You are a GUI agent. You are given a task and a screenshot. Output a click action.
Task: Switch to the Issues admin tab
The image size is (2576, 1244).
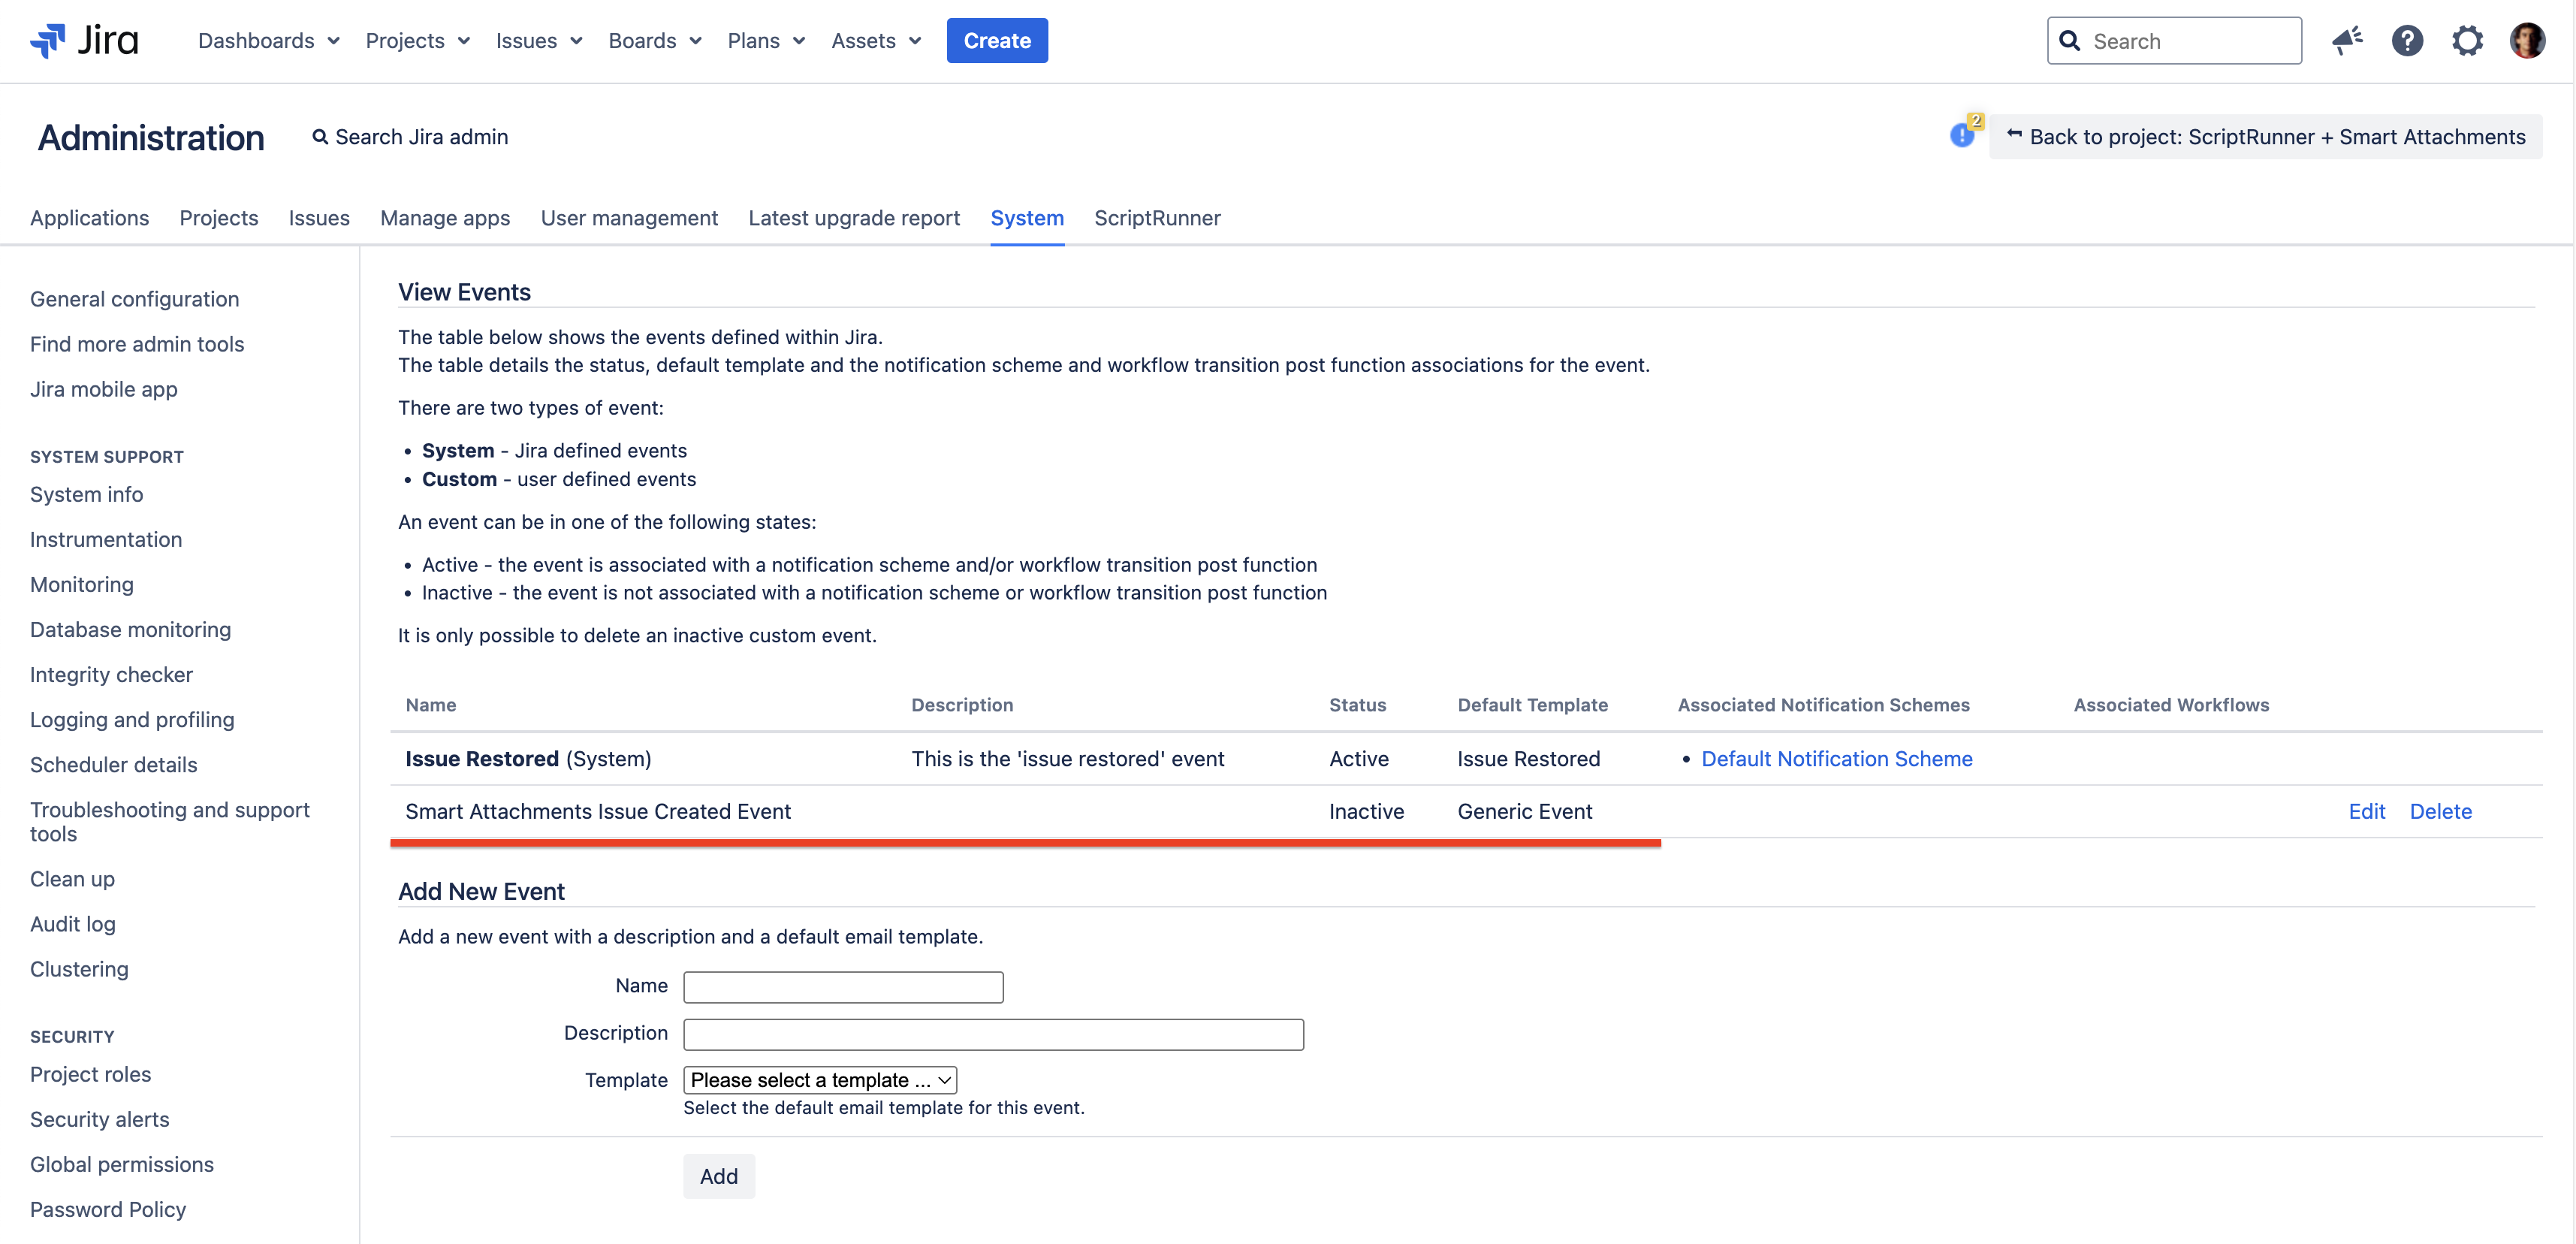(x=319, y=218)
